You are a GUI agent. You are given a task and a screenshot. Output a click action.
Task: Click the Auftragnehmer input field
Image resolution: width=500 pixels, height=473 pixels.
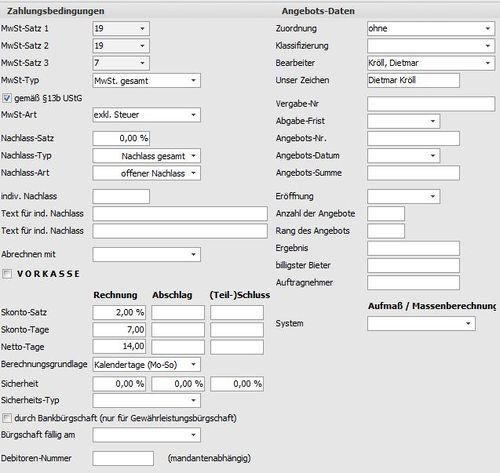coord(413,283)
